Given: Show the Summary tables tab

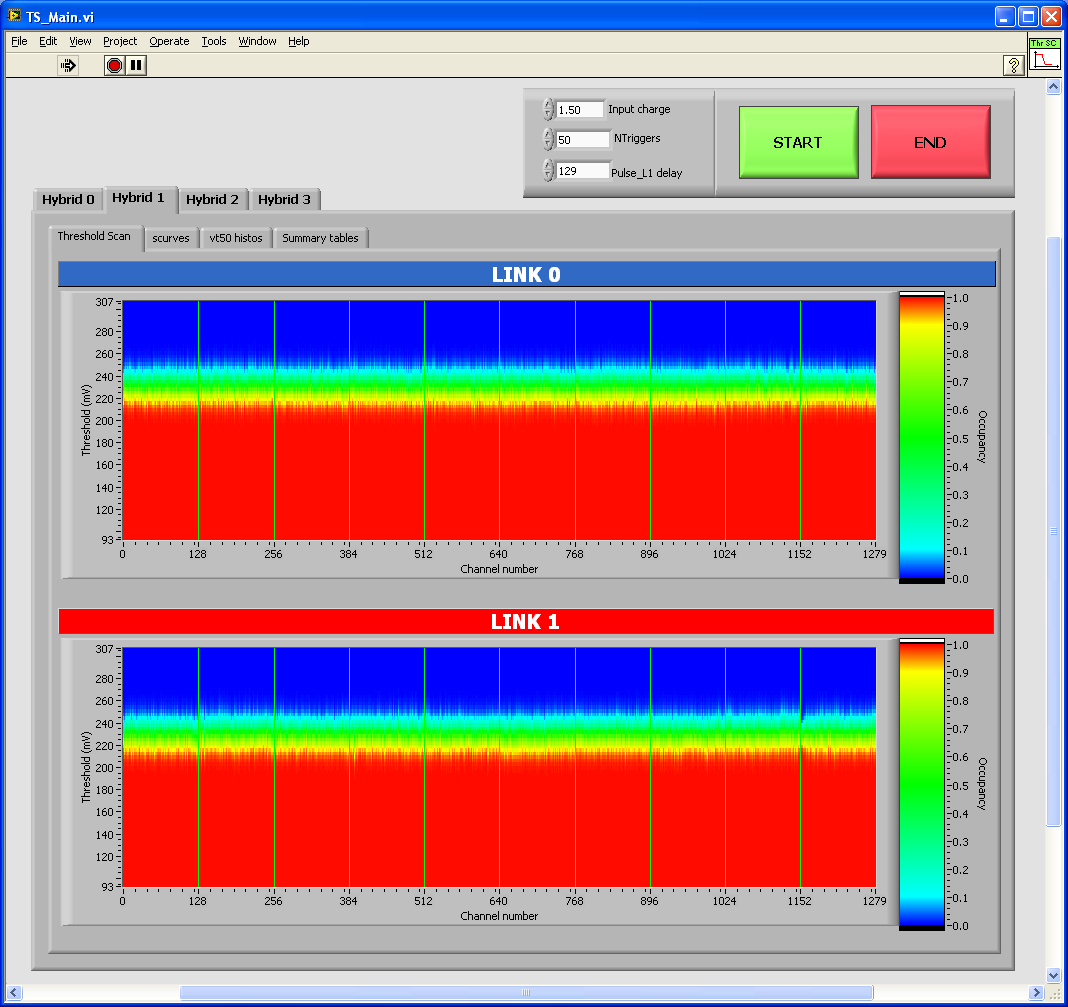Looking at the screenshot, I should 320,238.
